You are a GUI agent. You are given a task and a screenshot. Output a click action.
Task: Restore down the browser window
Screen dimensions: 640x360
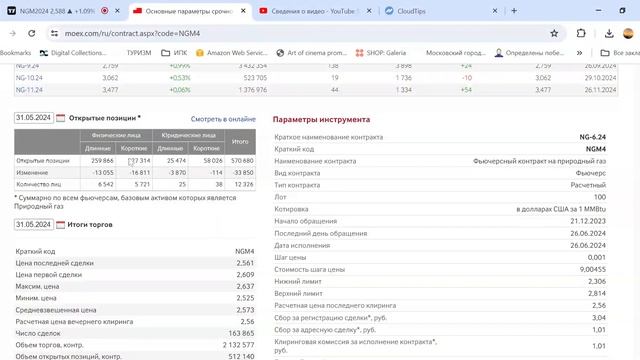click(x=622, y=11)
